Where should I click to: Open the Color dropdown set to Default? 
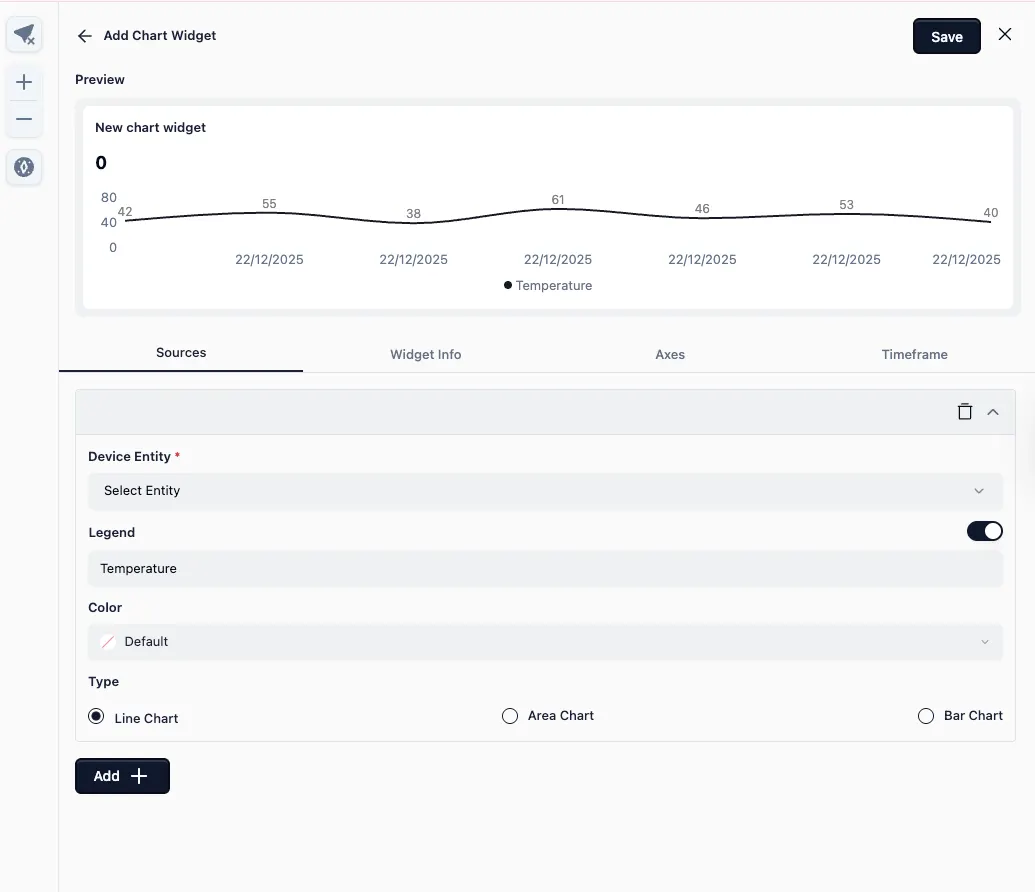point(545,642)
